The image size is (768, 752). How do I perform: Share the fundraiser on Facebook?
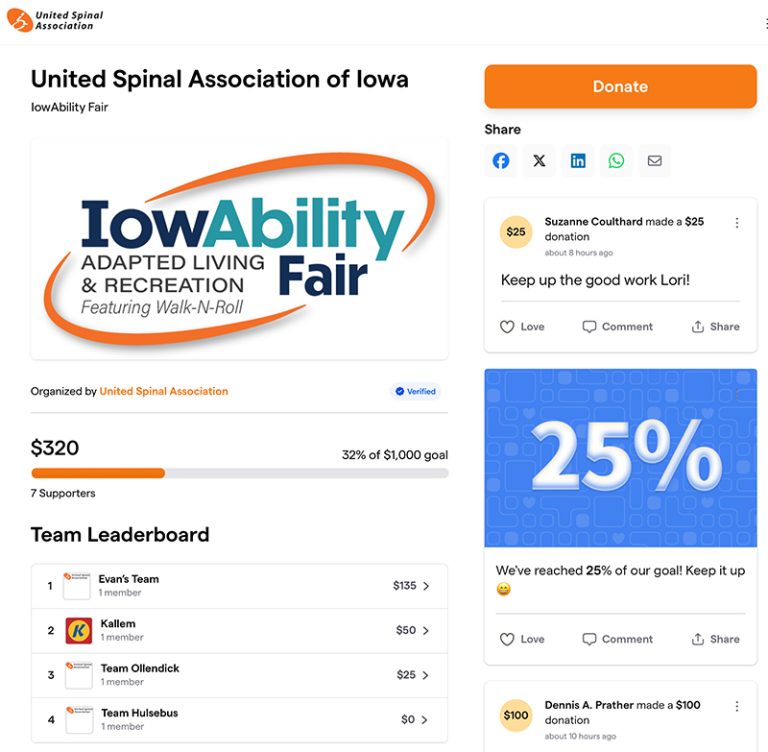tap(501, 161)
